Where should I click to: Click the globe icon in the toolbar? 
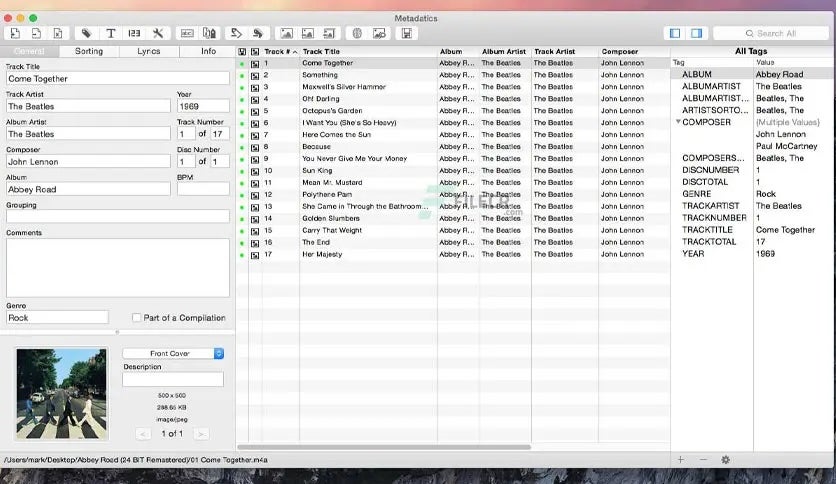pyautogui.click(x=357, y=33)
